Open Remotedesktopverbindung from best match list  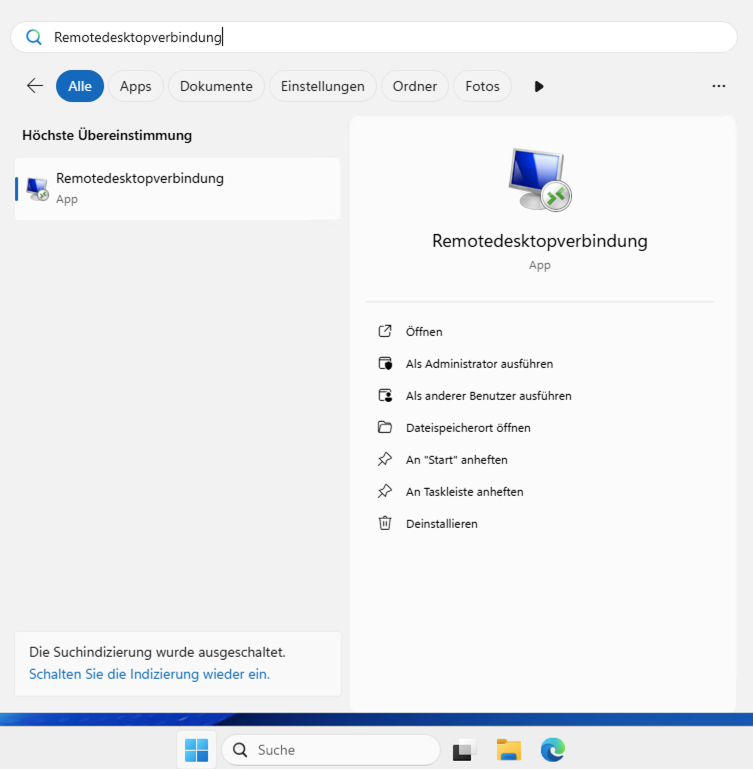click(140, 187)
